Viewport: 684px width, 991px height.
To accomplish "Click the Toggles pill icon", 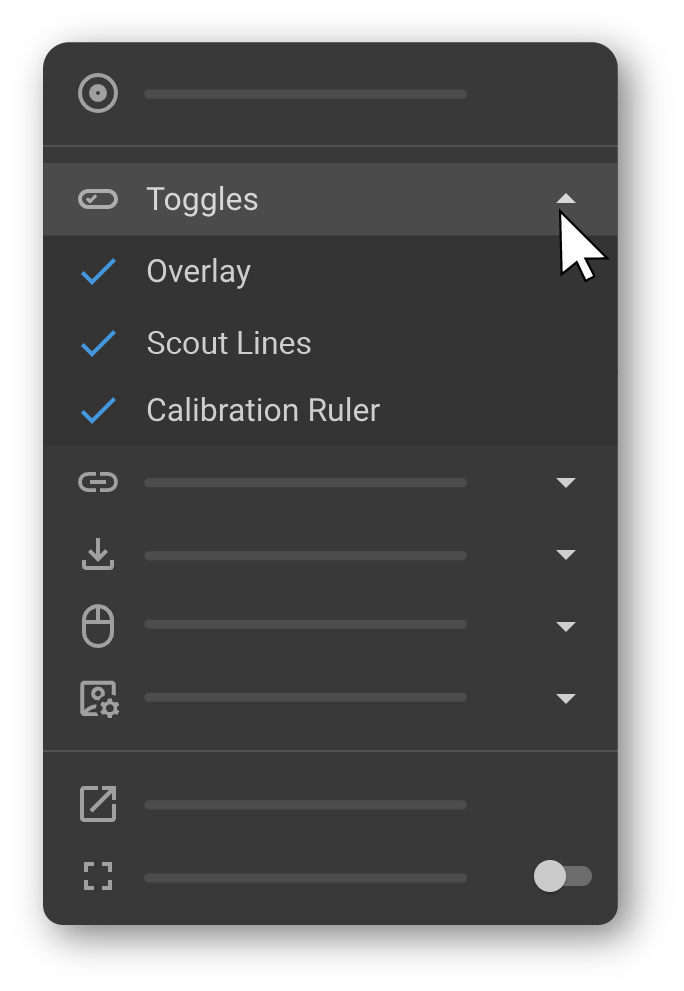I will [x=98, y=199].
